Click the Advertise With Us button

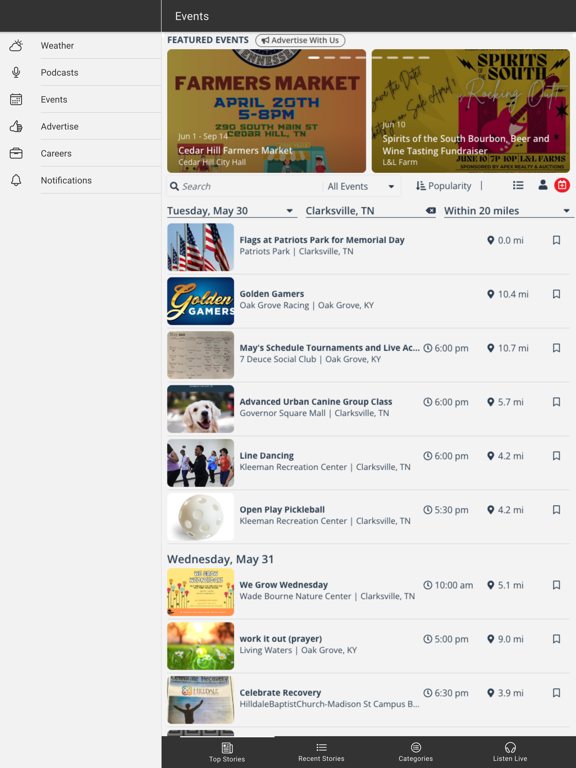tap(300, 40)
